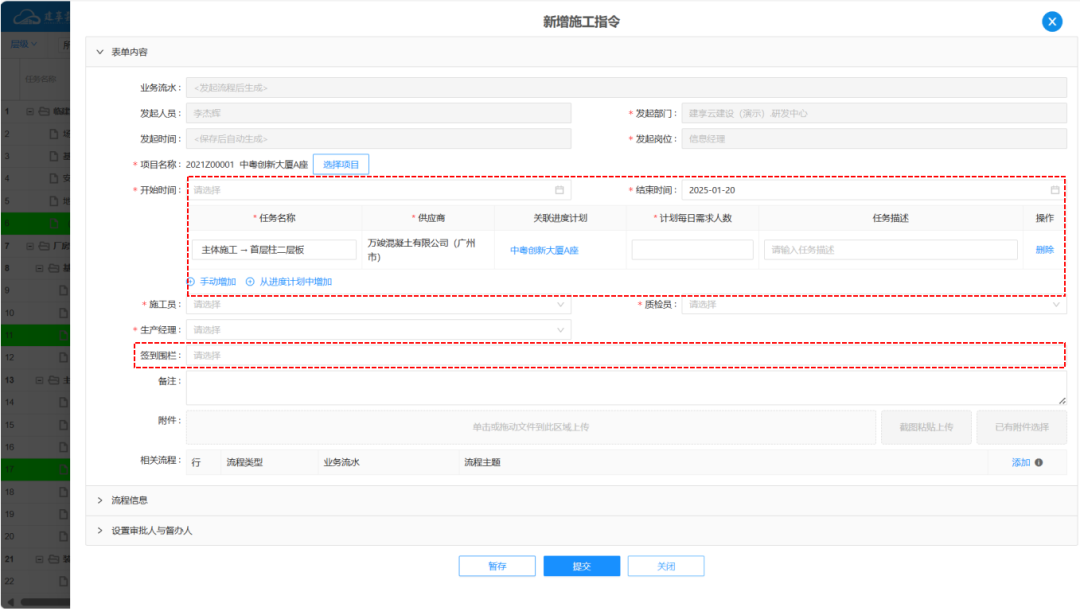Click the 选择项目 button
Viewport: 1080px width, 611px height.
pos(341,164)
